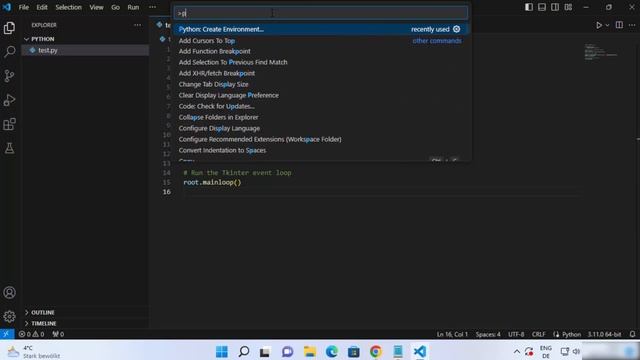This screenshot has width=640, height=360.
Task: Change indentation via Spaces: 4
Action: (488, 334)
